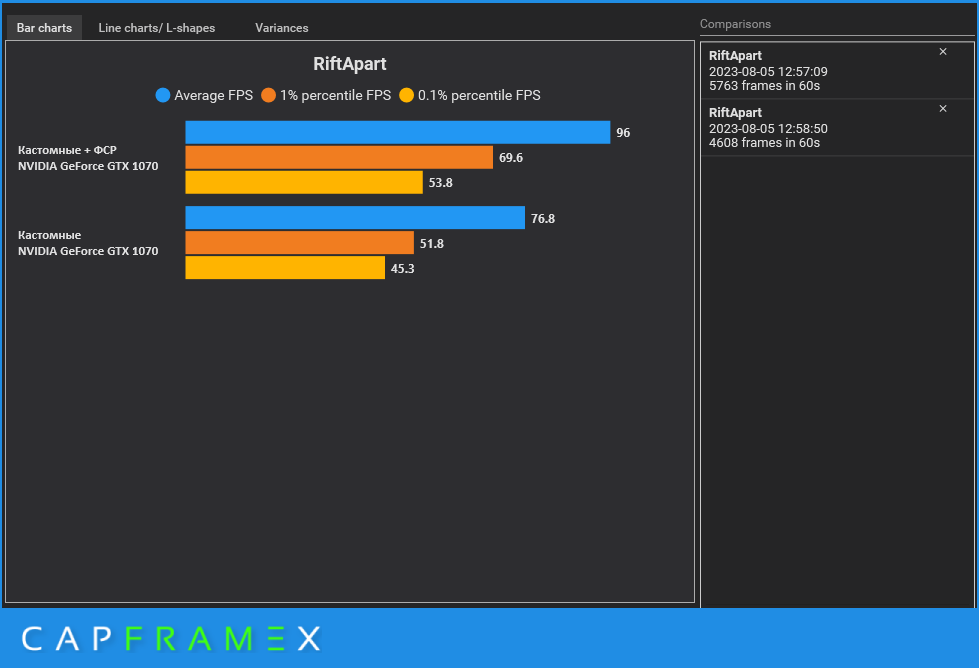Select the 5763 frames in 60s record

(837, 71)
